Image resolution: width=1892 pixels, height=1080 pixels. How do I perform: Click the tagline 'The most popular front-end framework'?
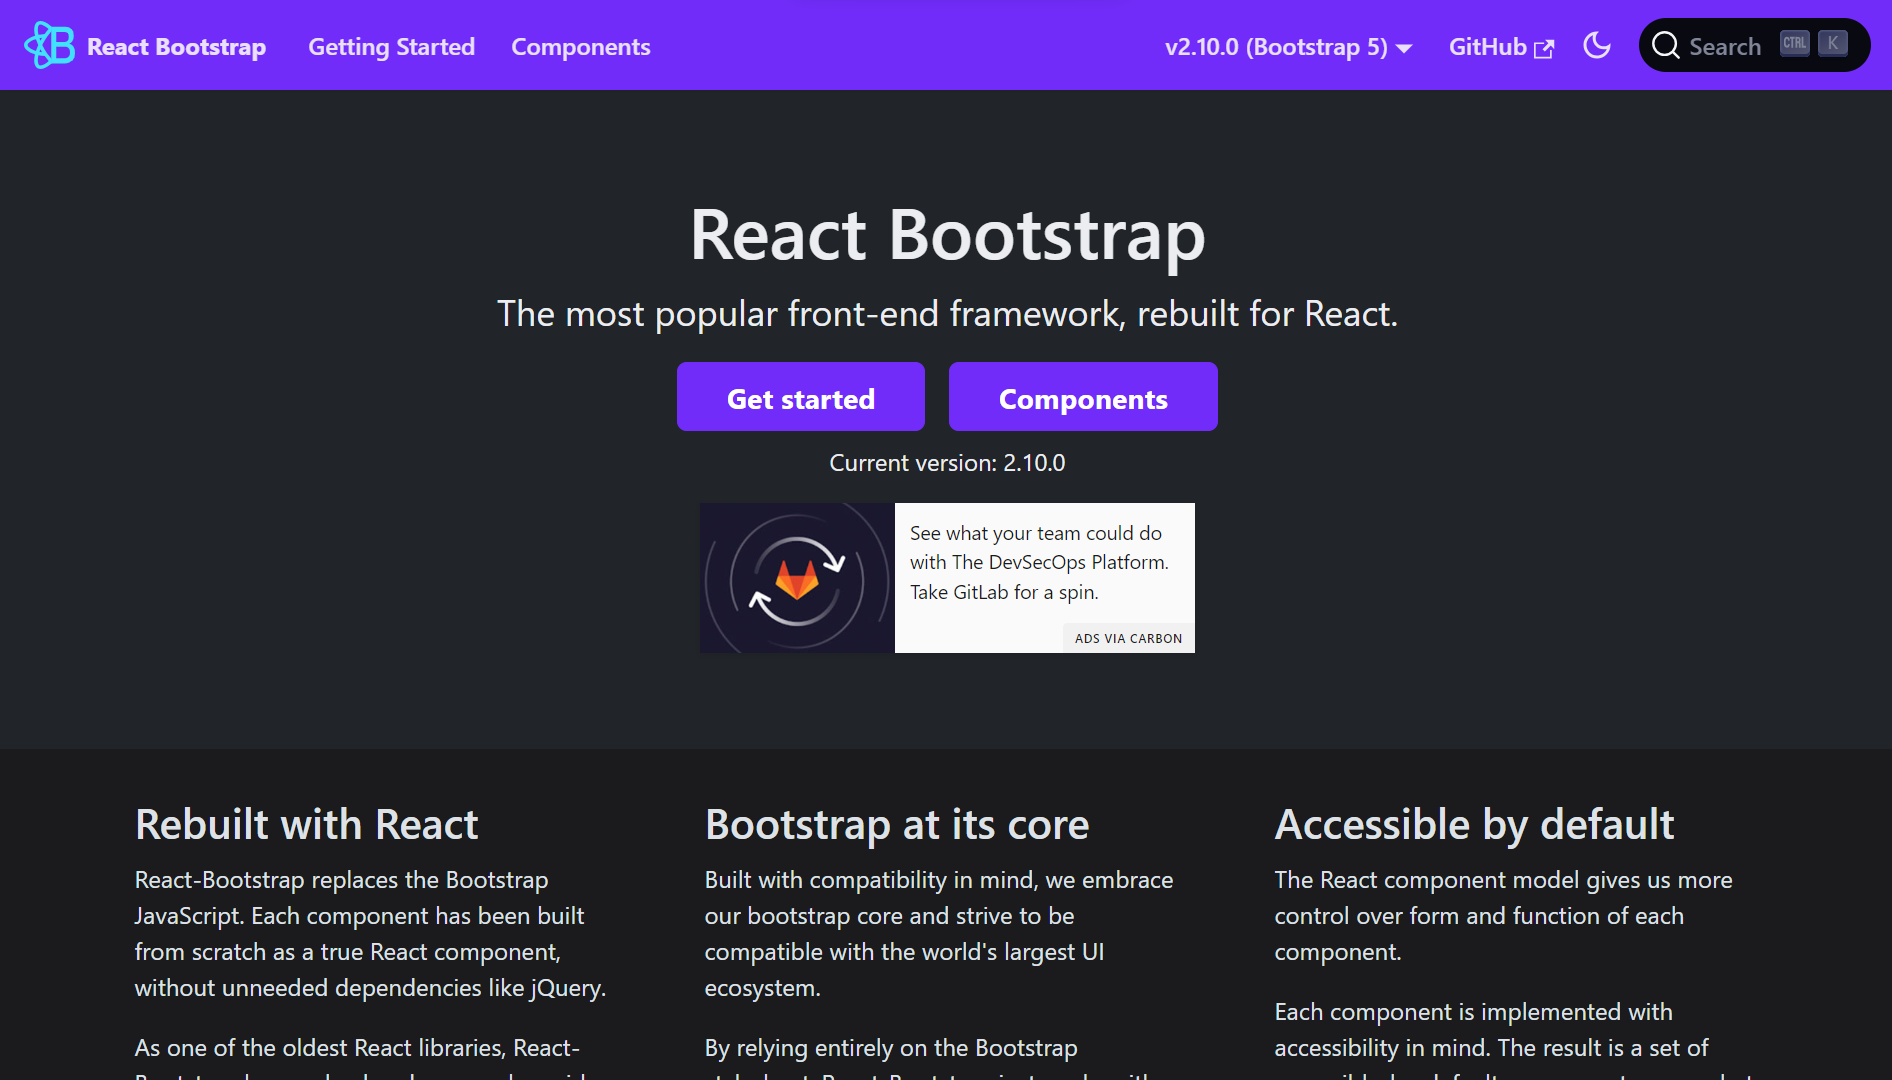pyautogui.click(x=947, y=314)
